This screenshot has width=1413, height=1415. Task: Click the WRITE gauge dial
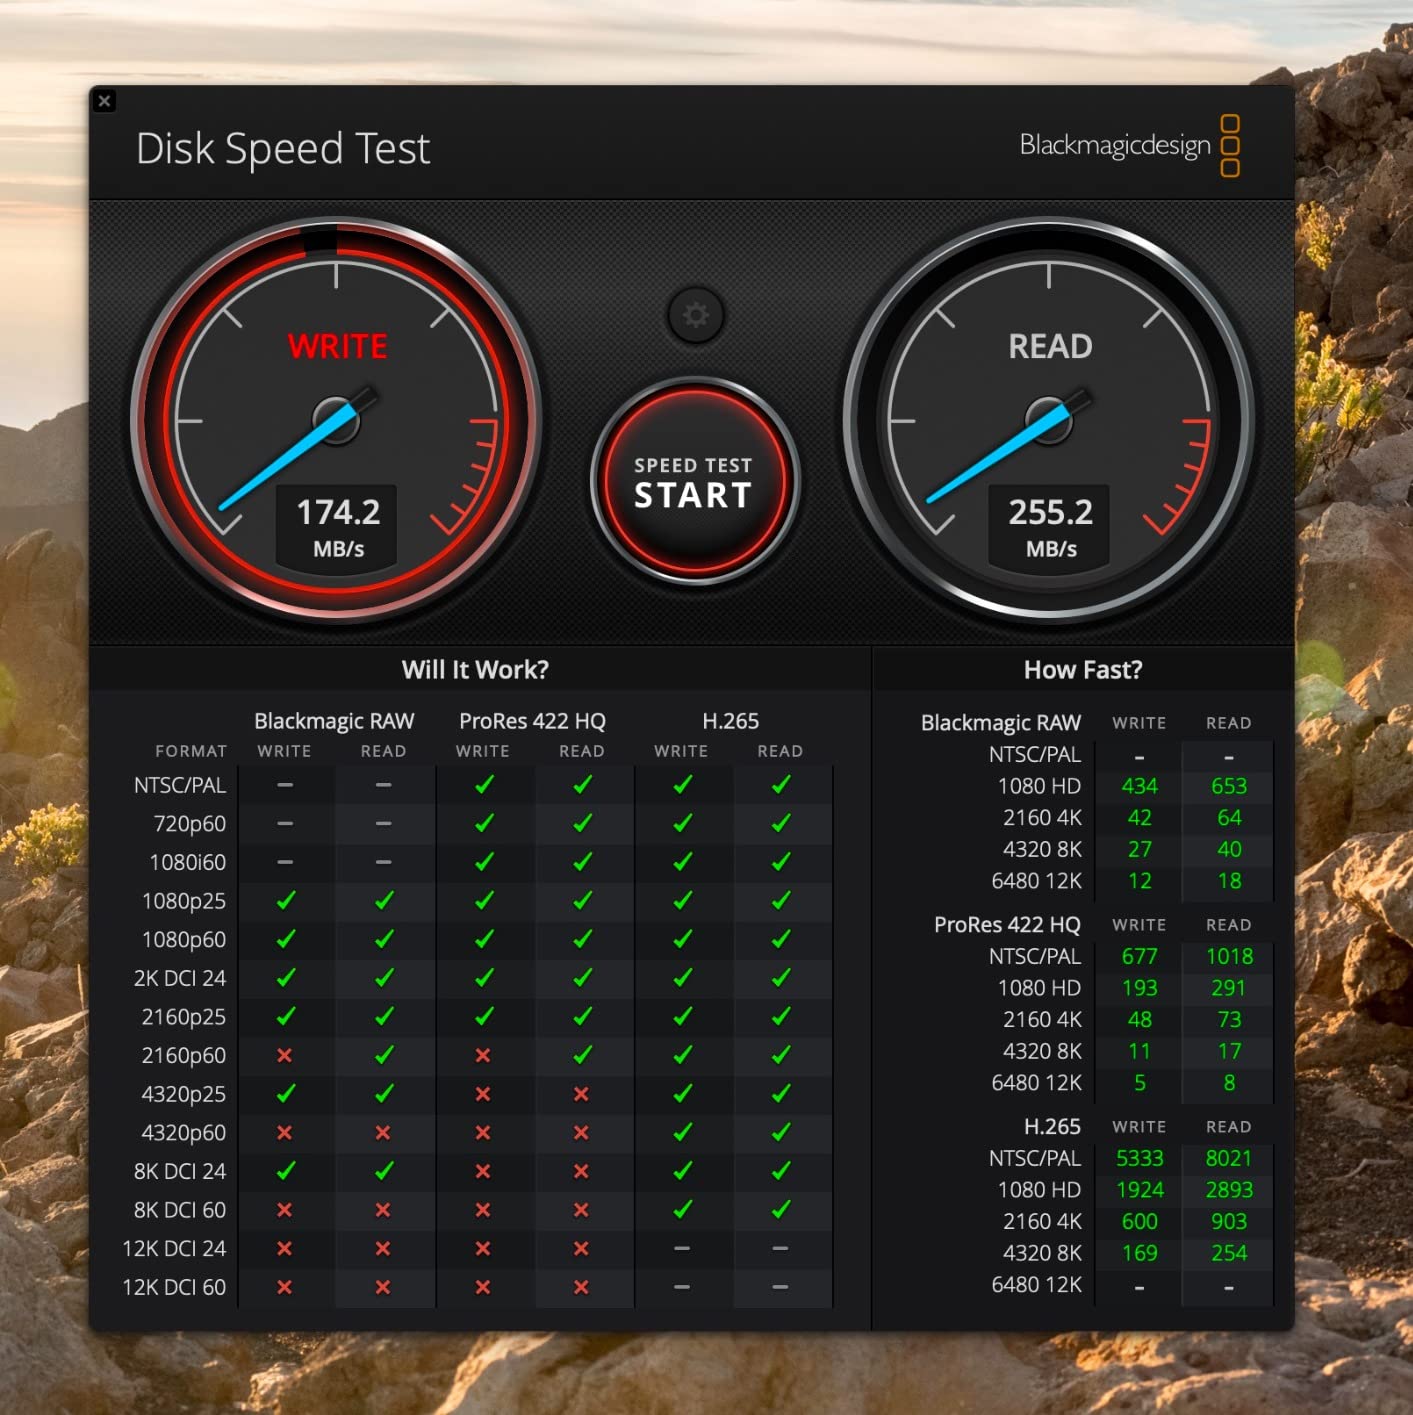(337, 420)
